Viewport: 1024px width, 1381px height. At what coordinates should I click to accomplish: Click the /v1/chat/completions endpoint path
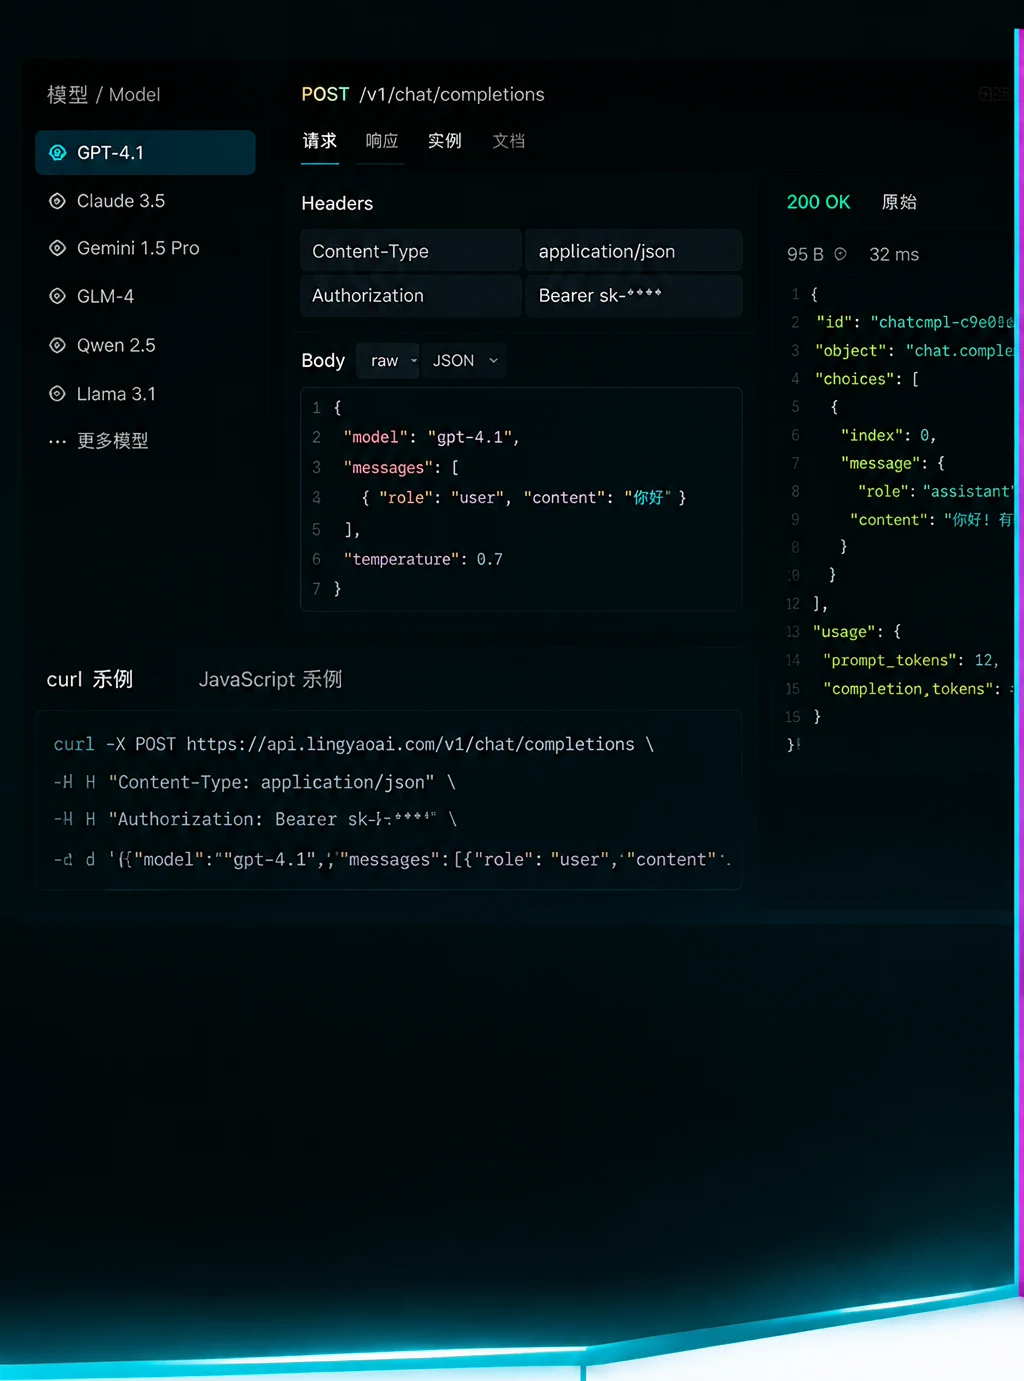[452, 94]
